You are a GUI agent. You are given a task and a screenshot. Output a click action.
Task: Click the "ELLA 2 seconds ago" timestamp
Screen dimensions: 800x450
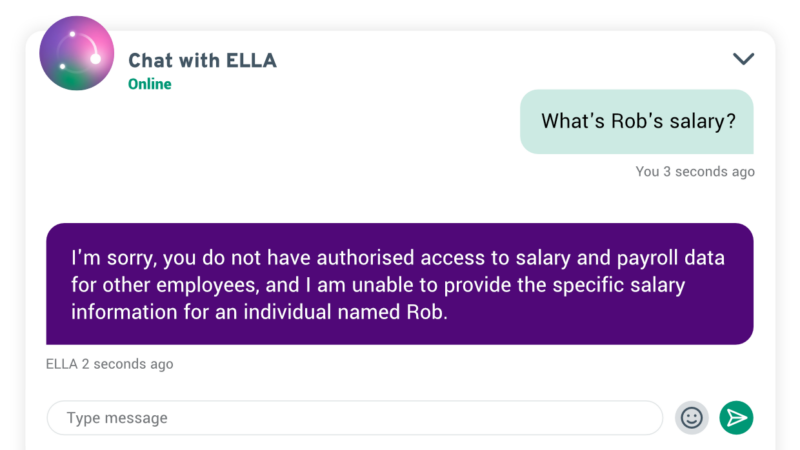click(110, 364)
